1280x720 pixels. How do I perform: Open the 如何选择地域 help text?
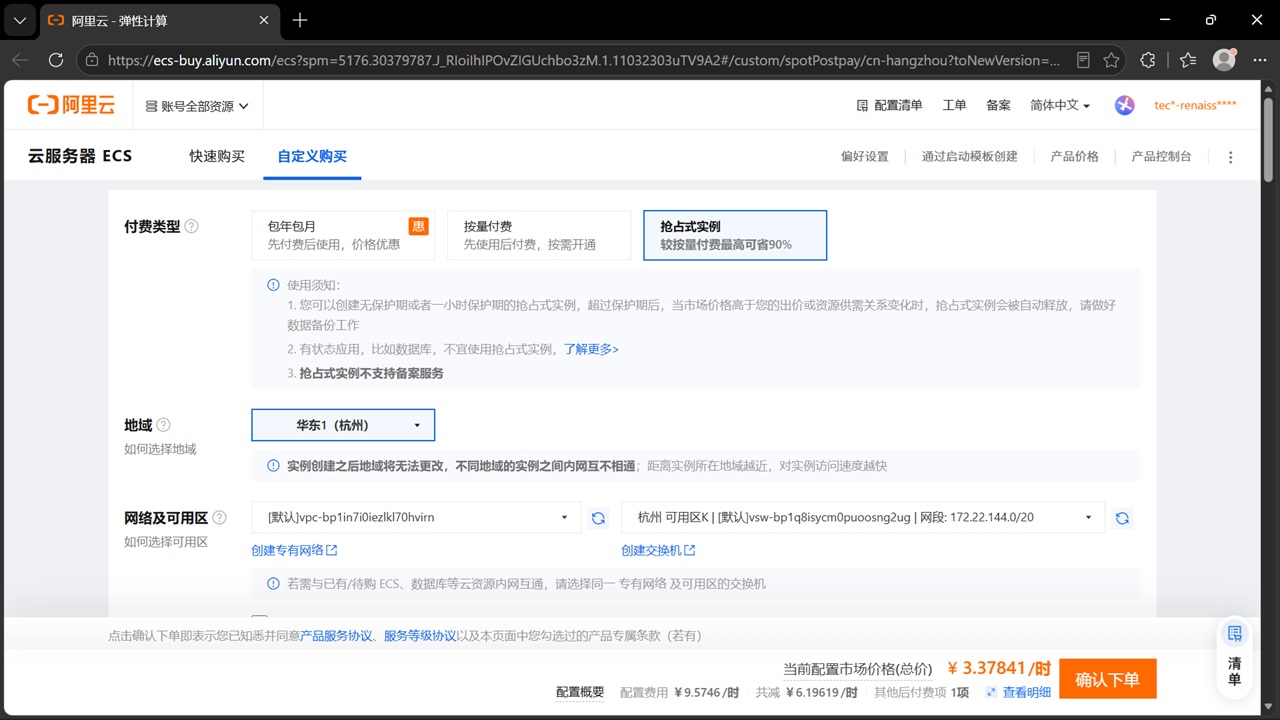(160, 449)
